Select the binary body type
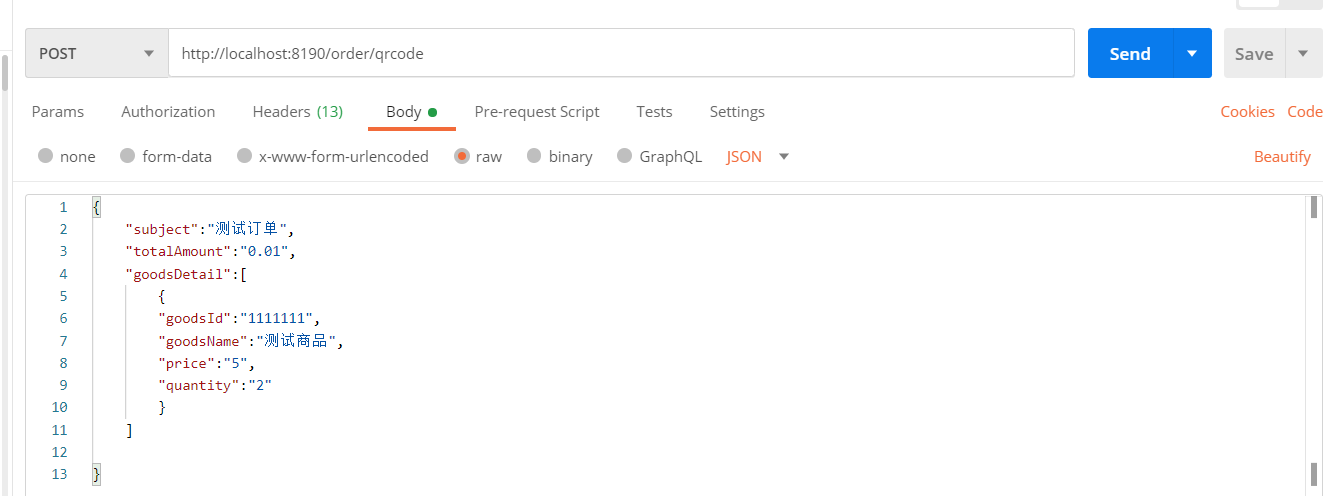 [534, 156]
